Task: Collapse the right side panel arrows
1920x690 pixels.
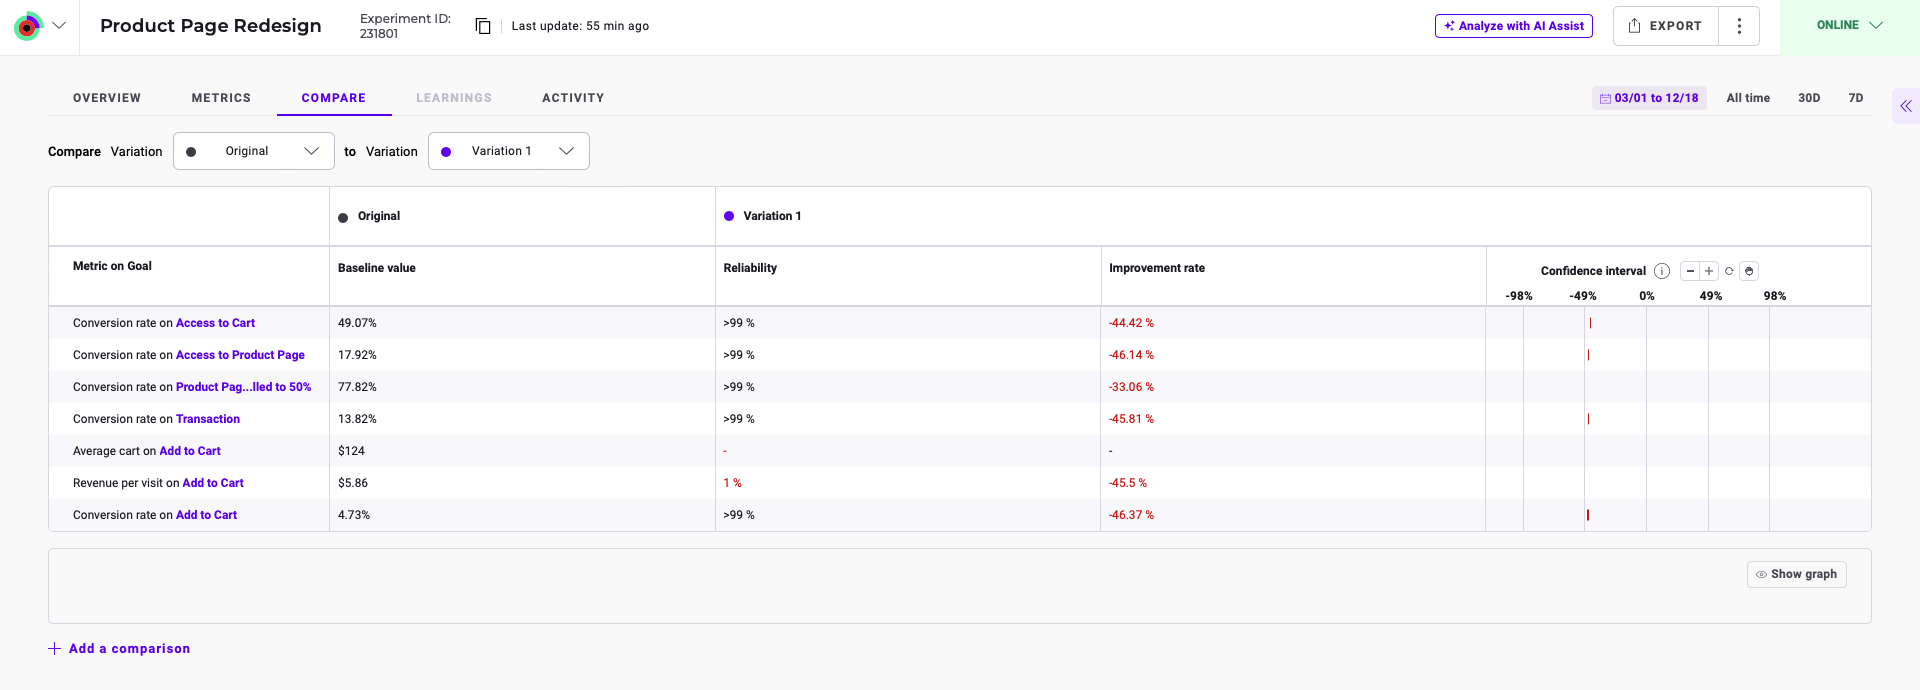Action: [1906, 106]
